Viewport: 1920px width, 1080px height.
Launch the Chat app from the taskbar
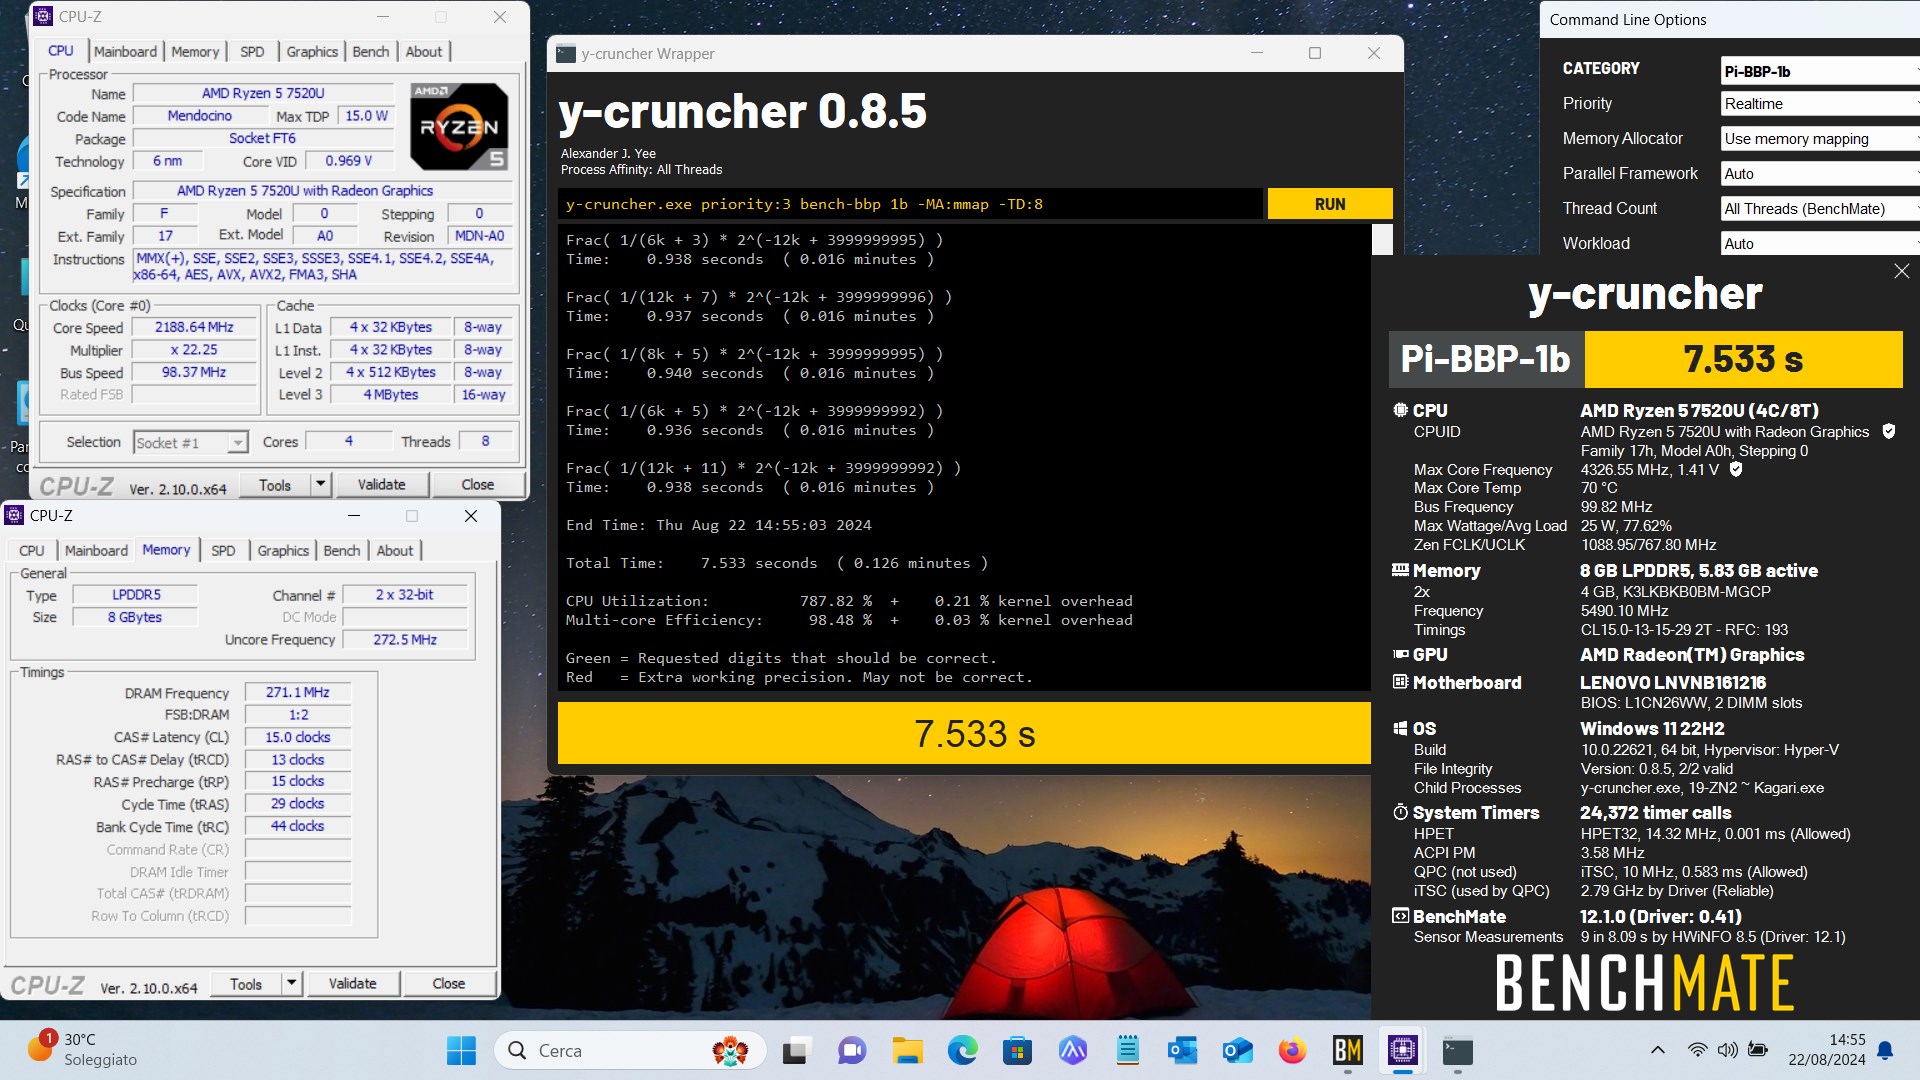pyautogui.click(x=851, y=1051)
